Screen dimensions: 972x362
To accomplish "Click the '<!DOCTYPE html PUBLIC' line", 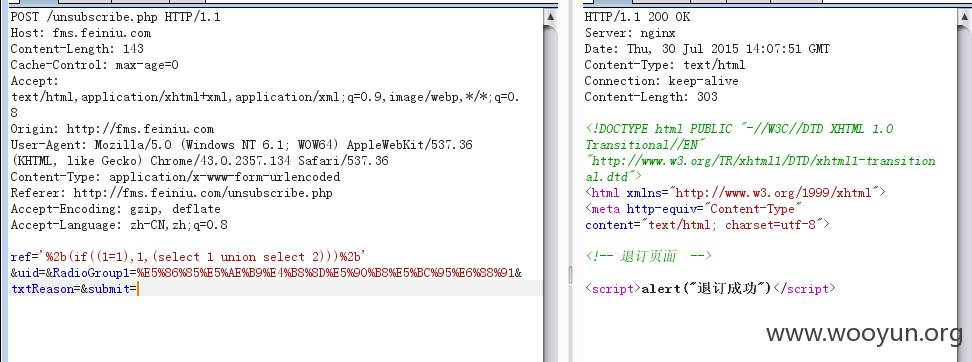I will coord(739,129).
